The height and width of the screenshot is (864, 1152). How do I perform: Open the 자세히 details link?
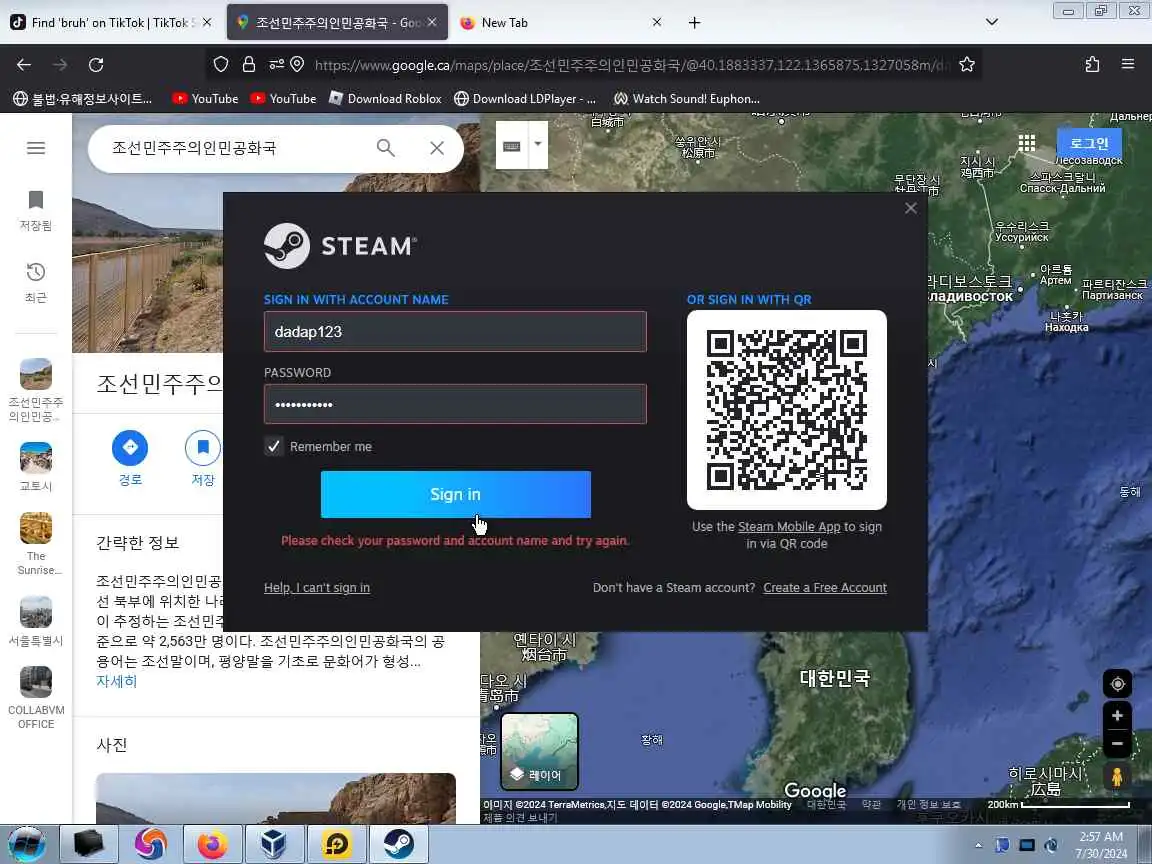[117, 681]
